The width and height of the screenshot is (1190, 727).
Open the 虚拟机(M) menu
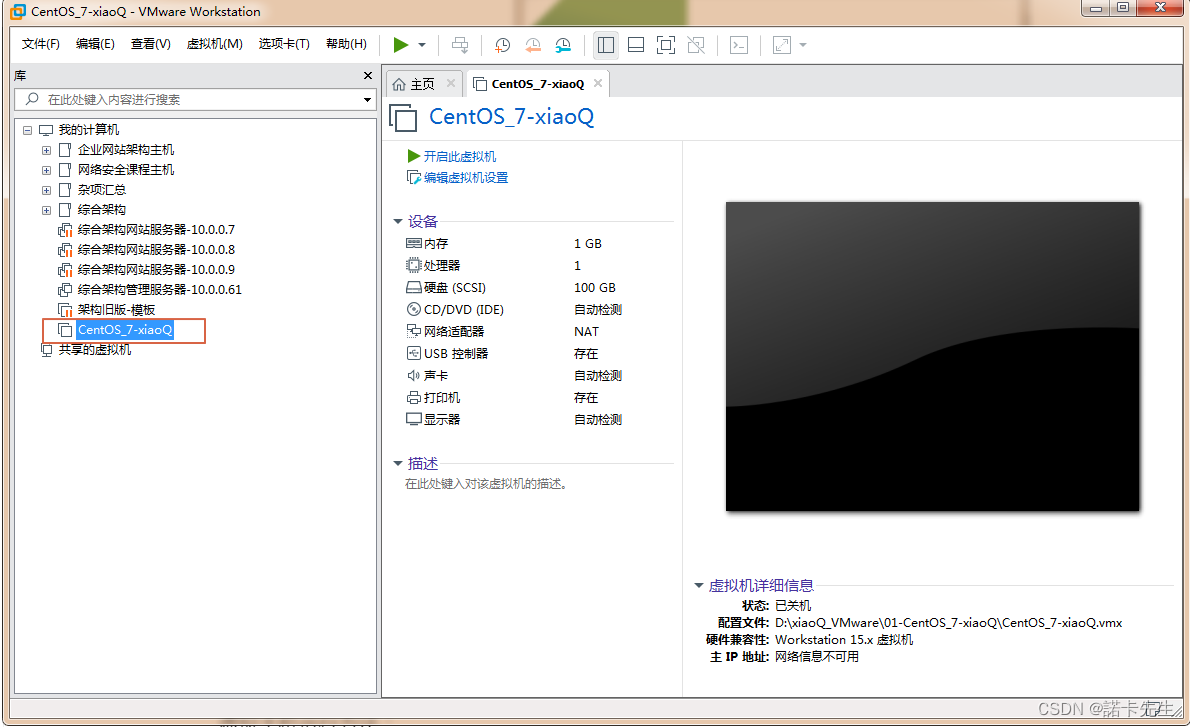(215, 44)
